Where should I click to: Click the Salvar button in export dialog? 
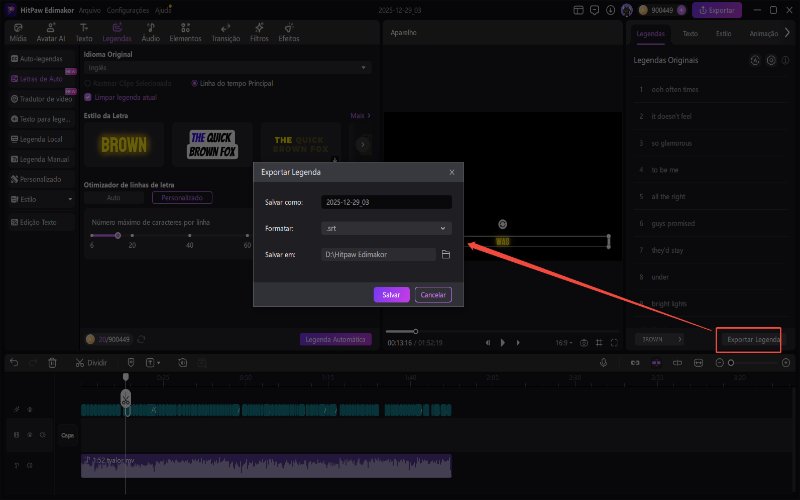point(391,295)
